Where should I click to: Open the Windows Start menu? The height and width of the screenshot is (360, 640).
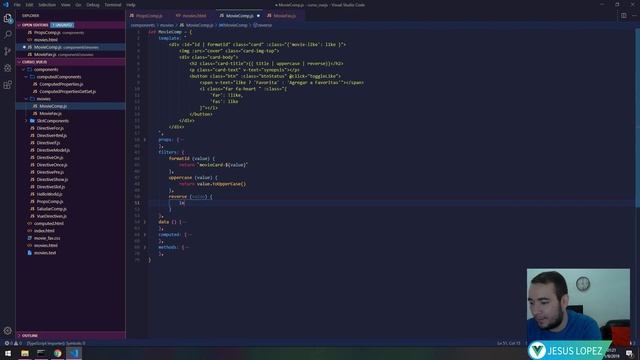[x=8, y=353]
